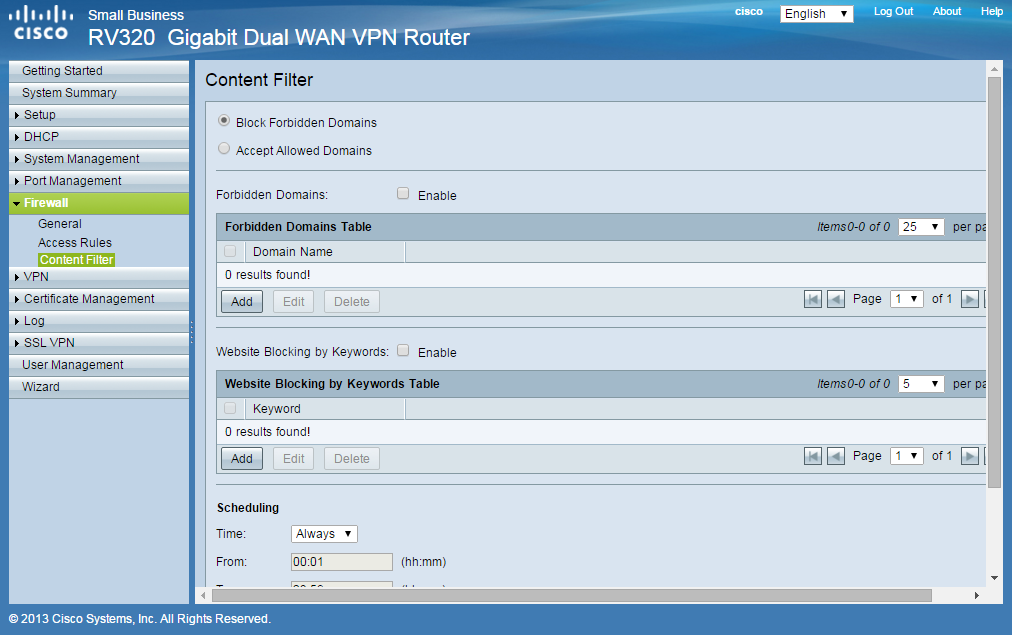
Task: Go to first page of Forbidden Domains Table
Action: tap(812, 298)
